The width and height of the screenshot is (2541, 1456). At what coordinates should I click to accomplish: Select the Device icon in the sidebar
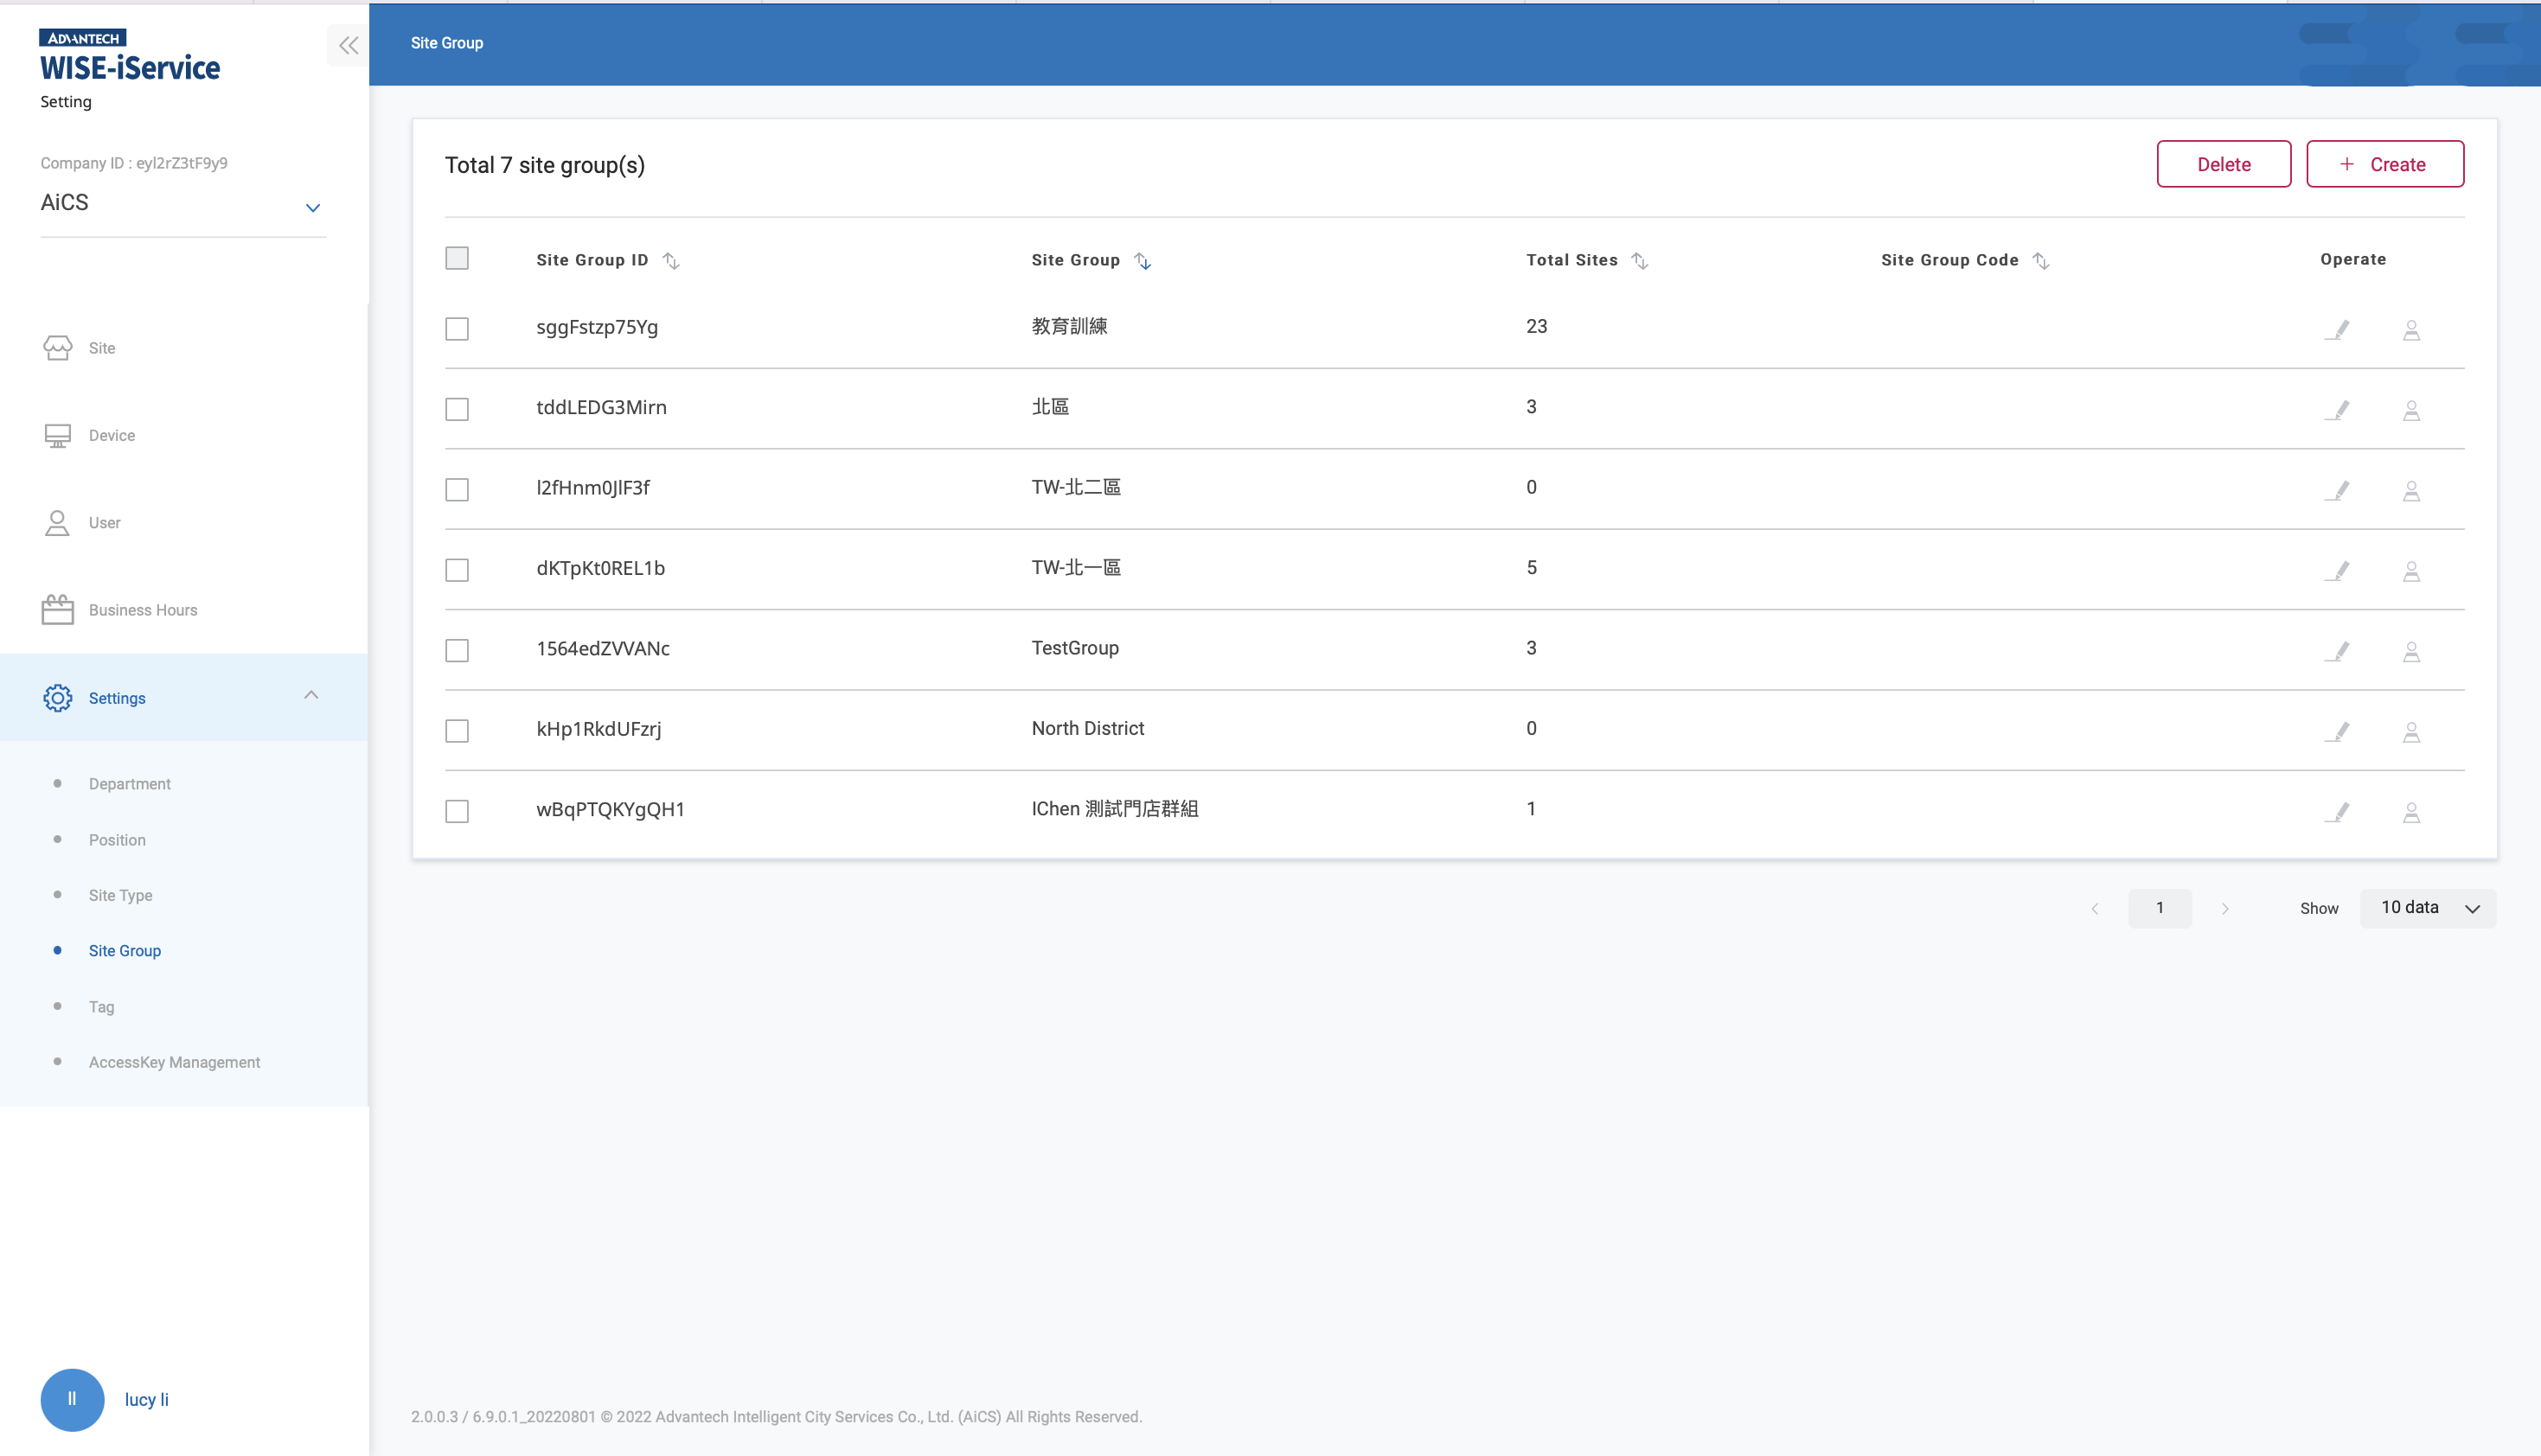pos(57,434)
